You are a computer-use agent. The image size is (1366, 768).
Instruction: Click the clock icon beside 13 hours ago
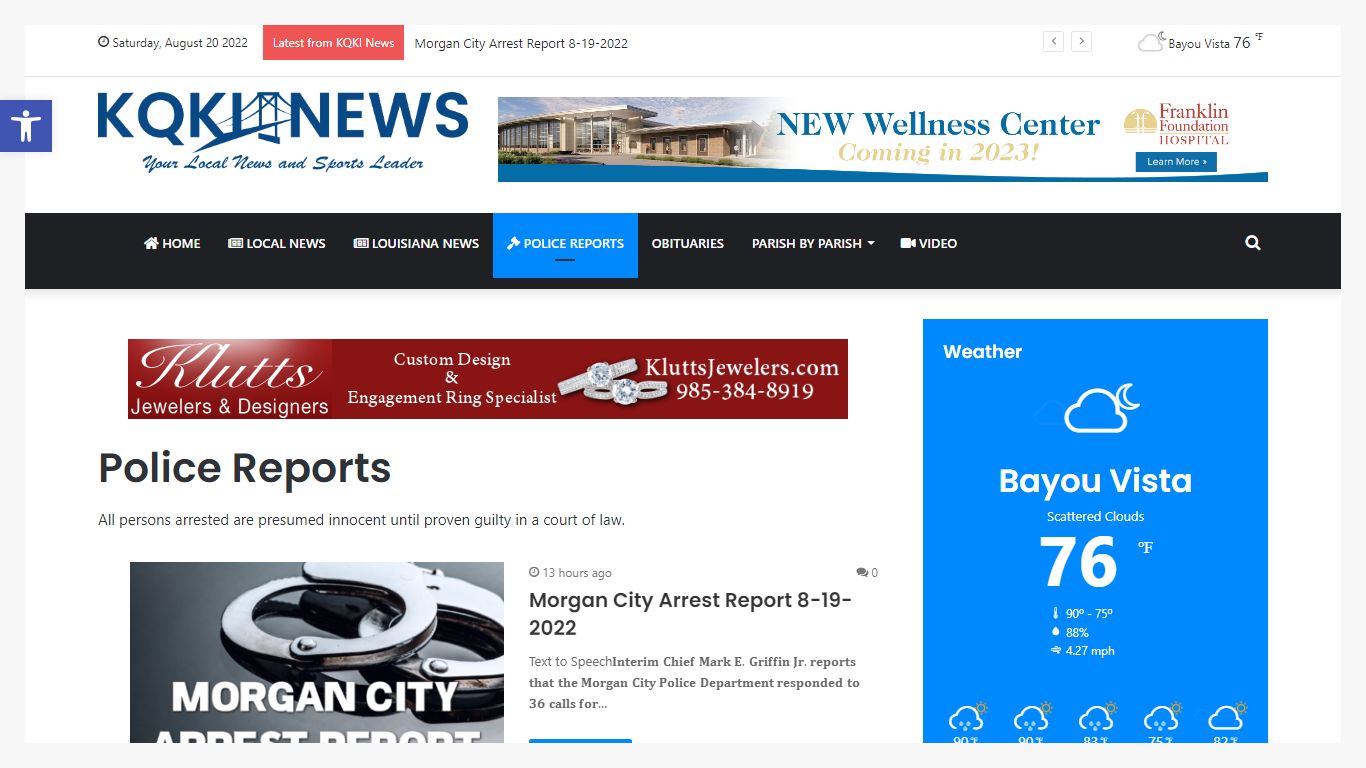[534, 573]
